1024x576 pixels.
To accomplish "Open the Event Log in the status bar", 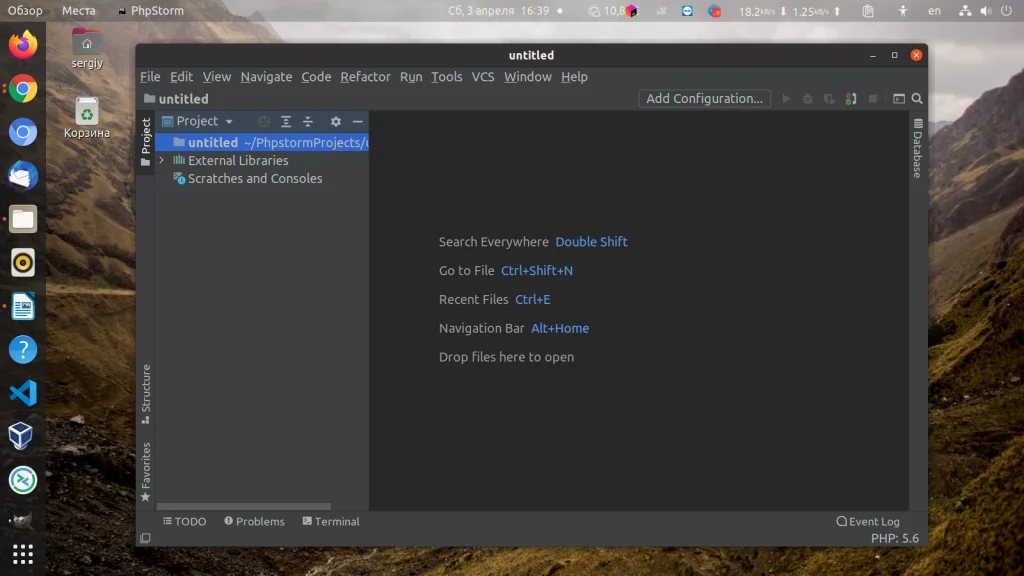I will [x=868, y=521].
